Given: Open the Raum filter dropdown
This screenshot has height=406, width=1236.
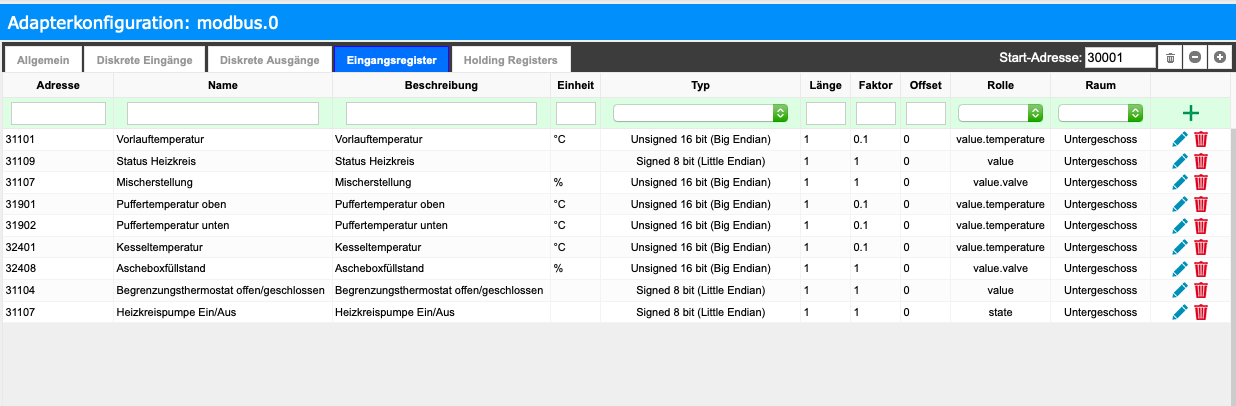Looking at the screenshot, I should [1100, 114].
